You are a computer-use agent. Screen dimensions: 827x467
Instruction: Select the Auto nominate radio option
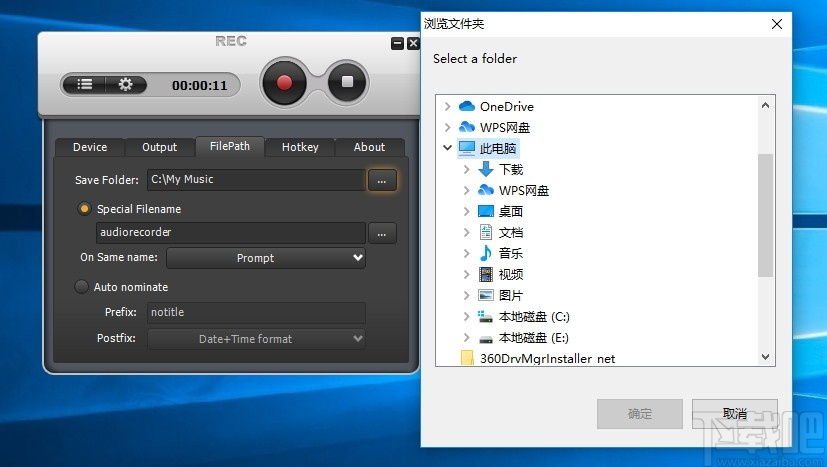pyautogui.click(x=81, y=287)
